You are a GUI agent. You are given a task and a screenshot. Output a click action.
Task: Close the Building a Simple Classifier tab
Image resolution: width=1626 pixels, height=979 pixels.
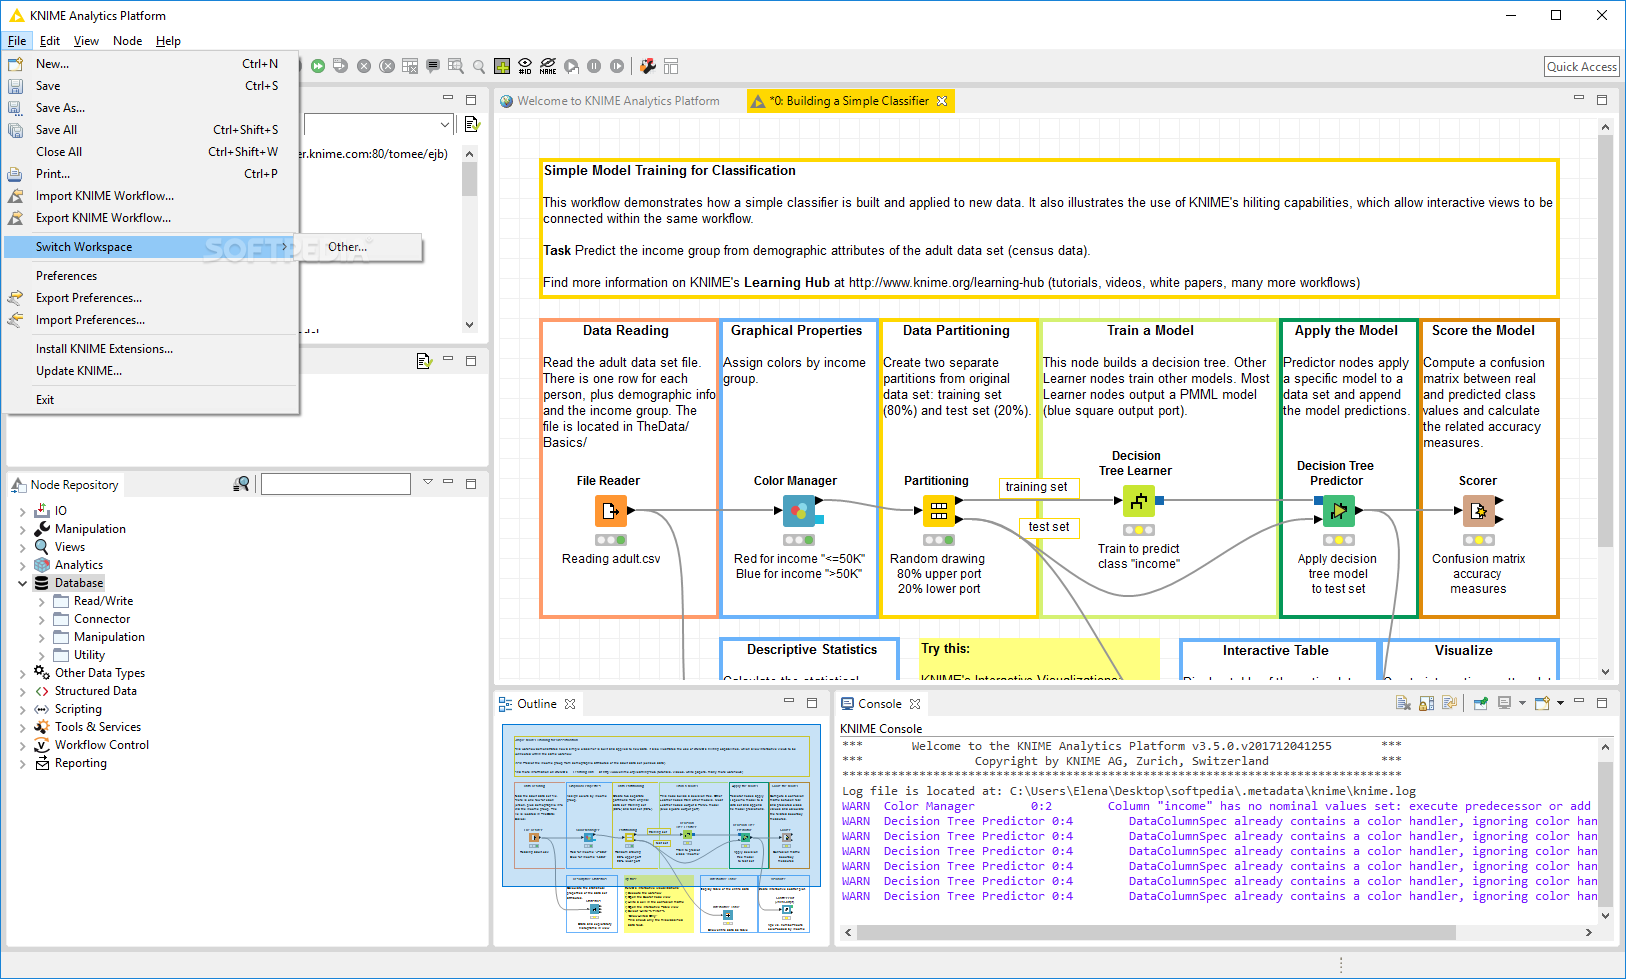click(x=942, y=101)
